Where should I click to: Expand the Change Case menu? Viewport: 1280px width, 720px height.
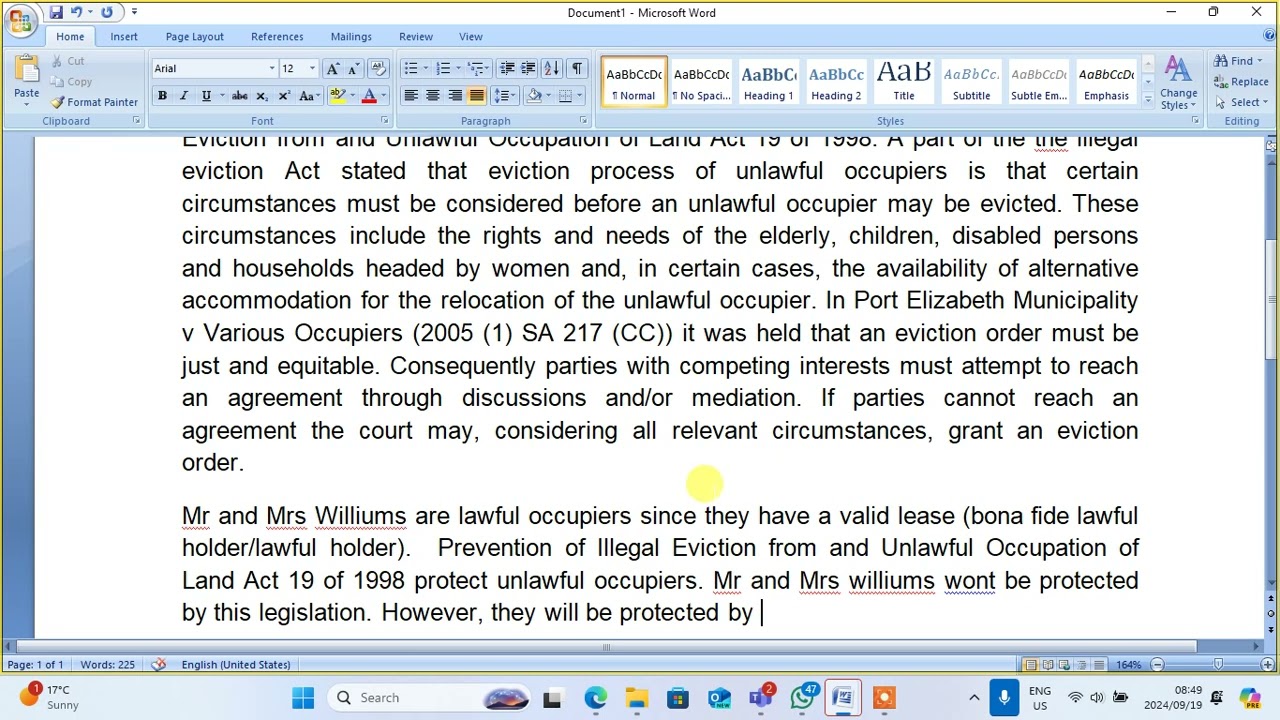(x=310, y=96)
